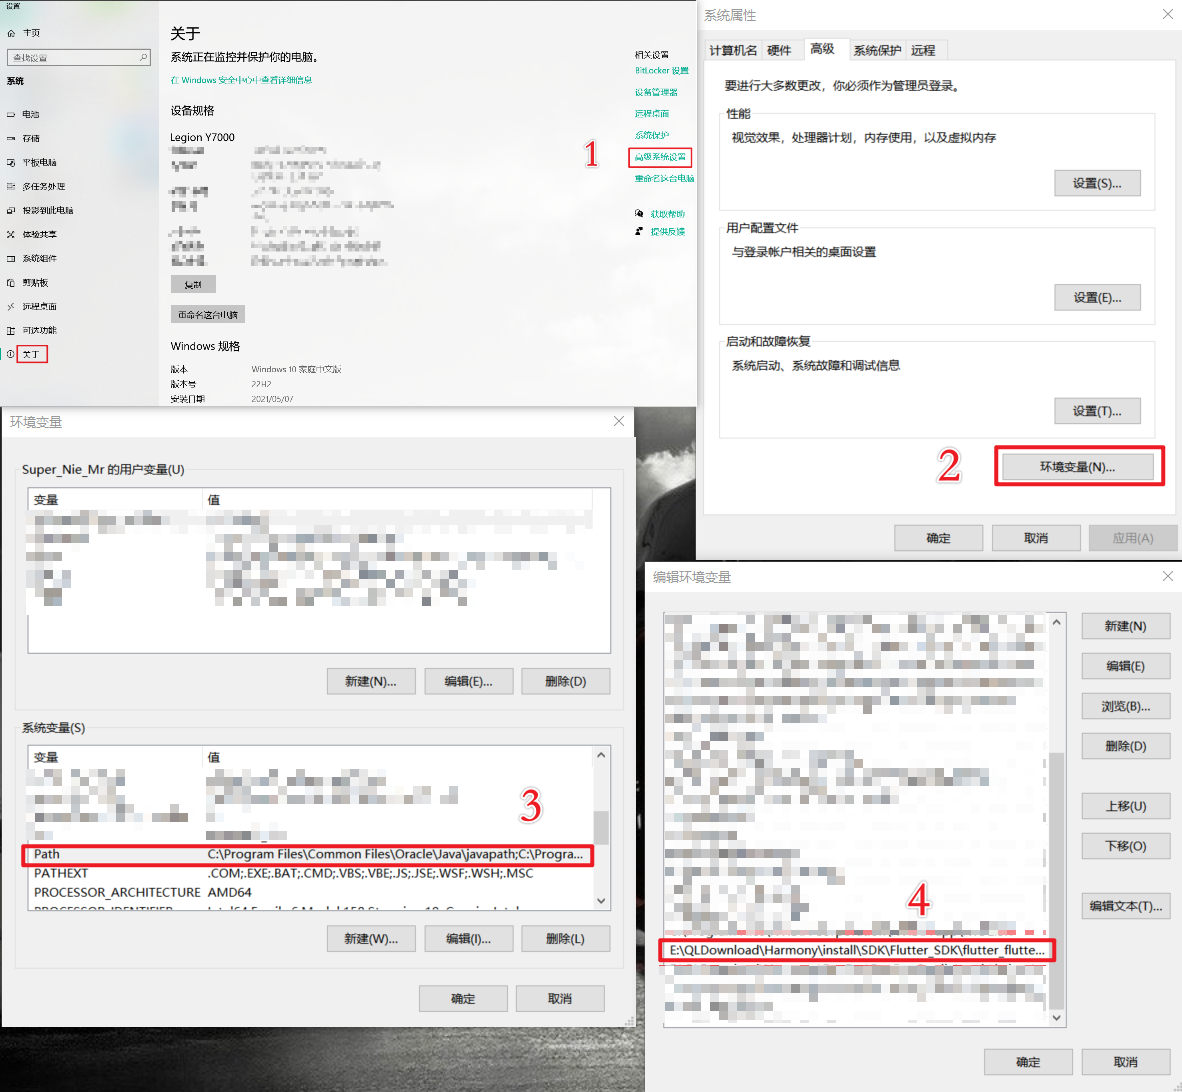This screenshot has height=1092, width=1182.
Task: Click the 主页 home icon in Settings
Action: (x=11, y=33)
